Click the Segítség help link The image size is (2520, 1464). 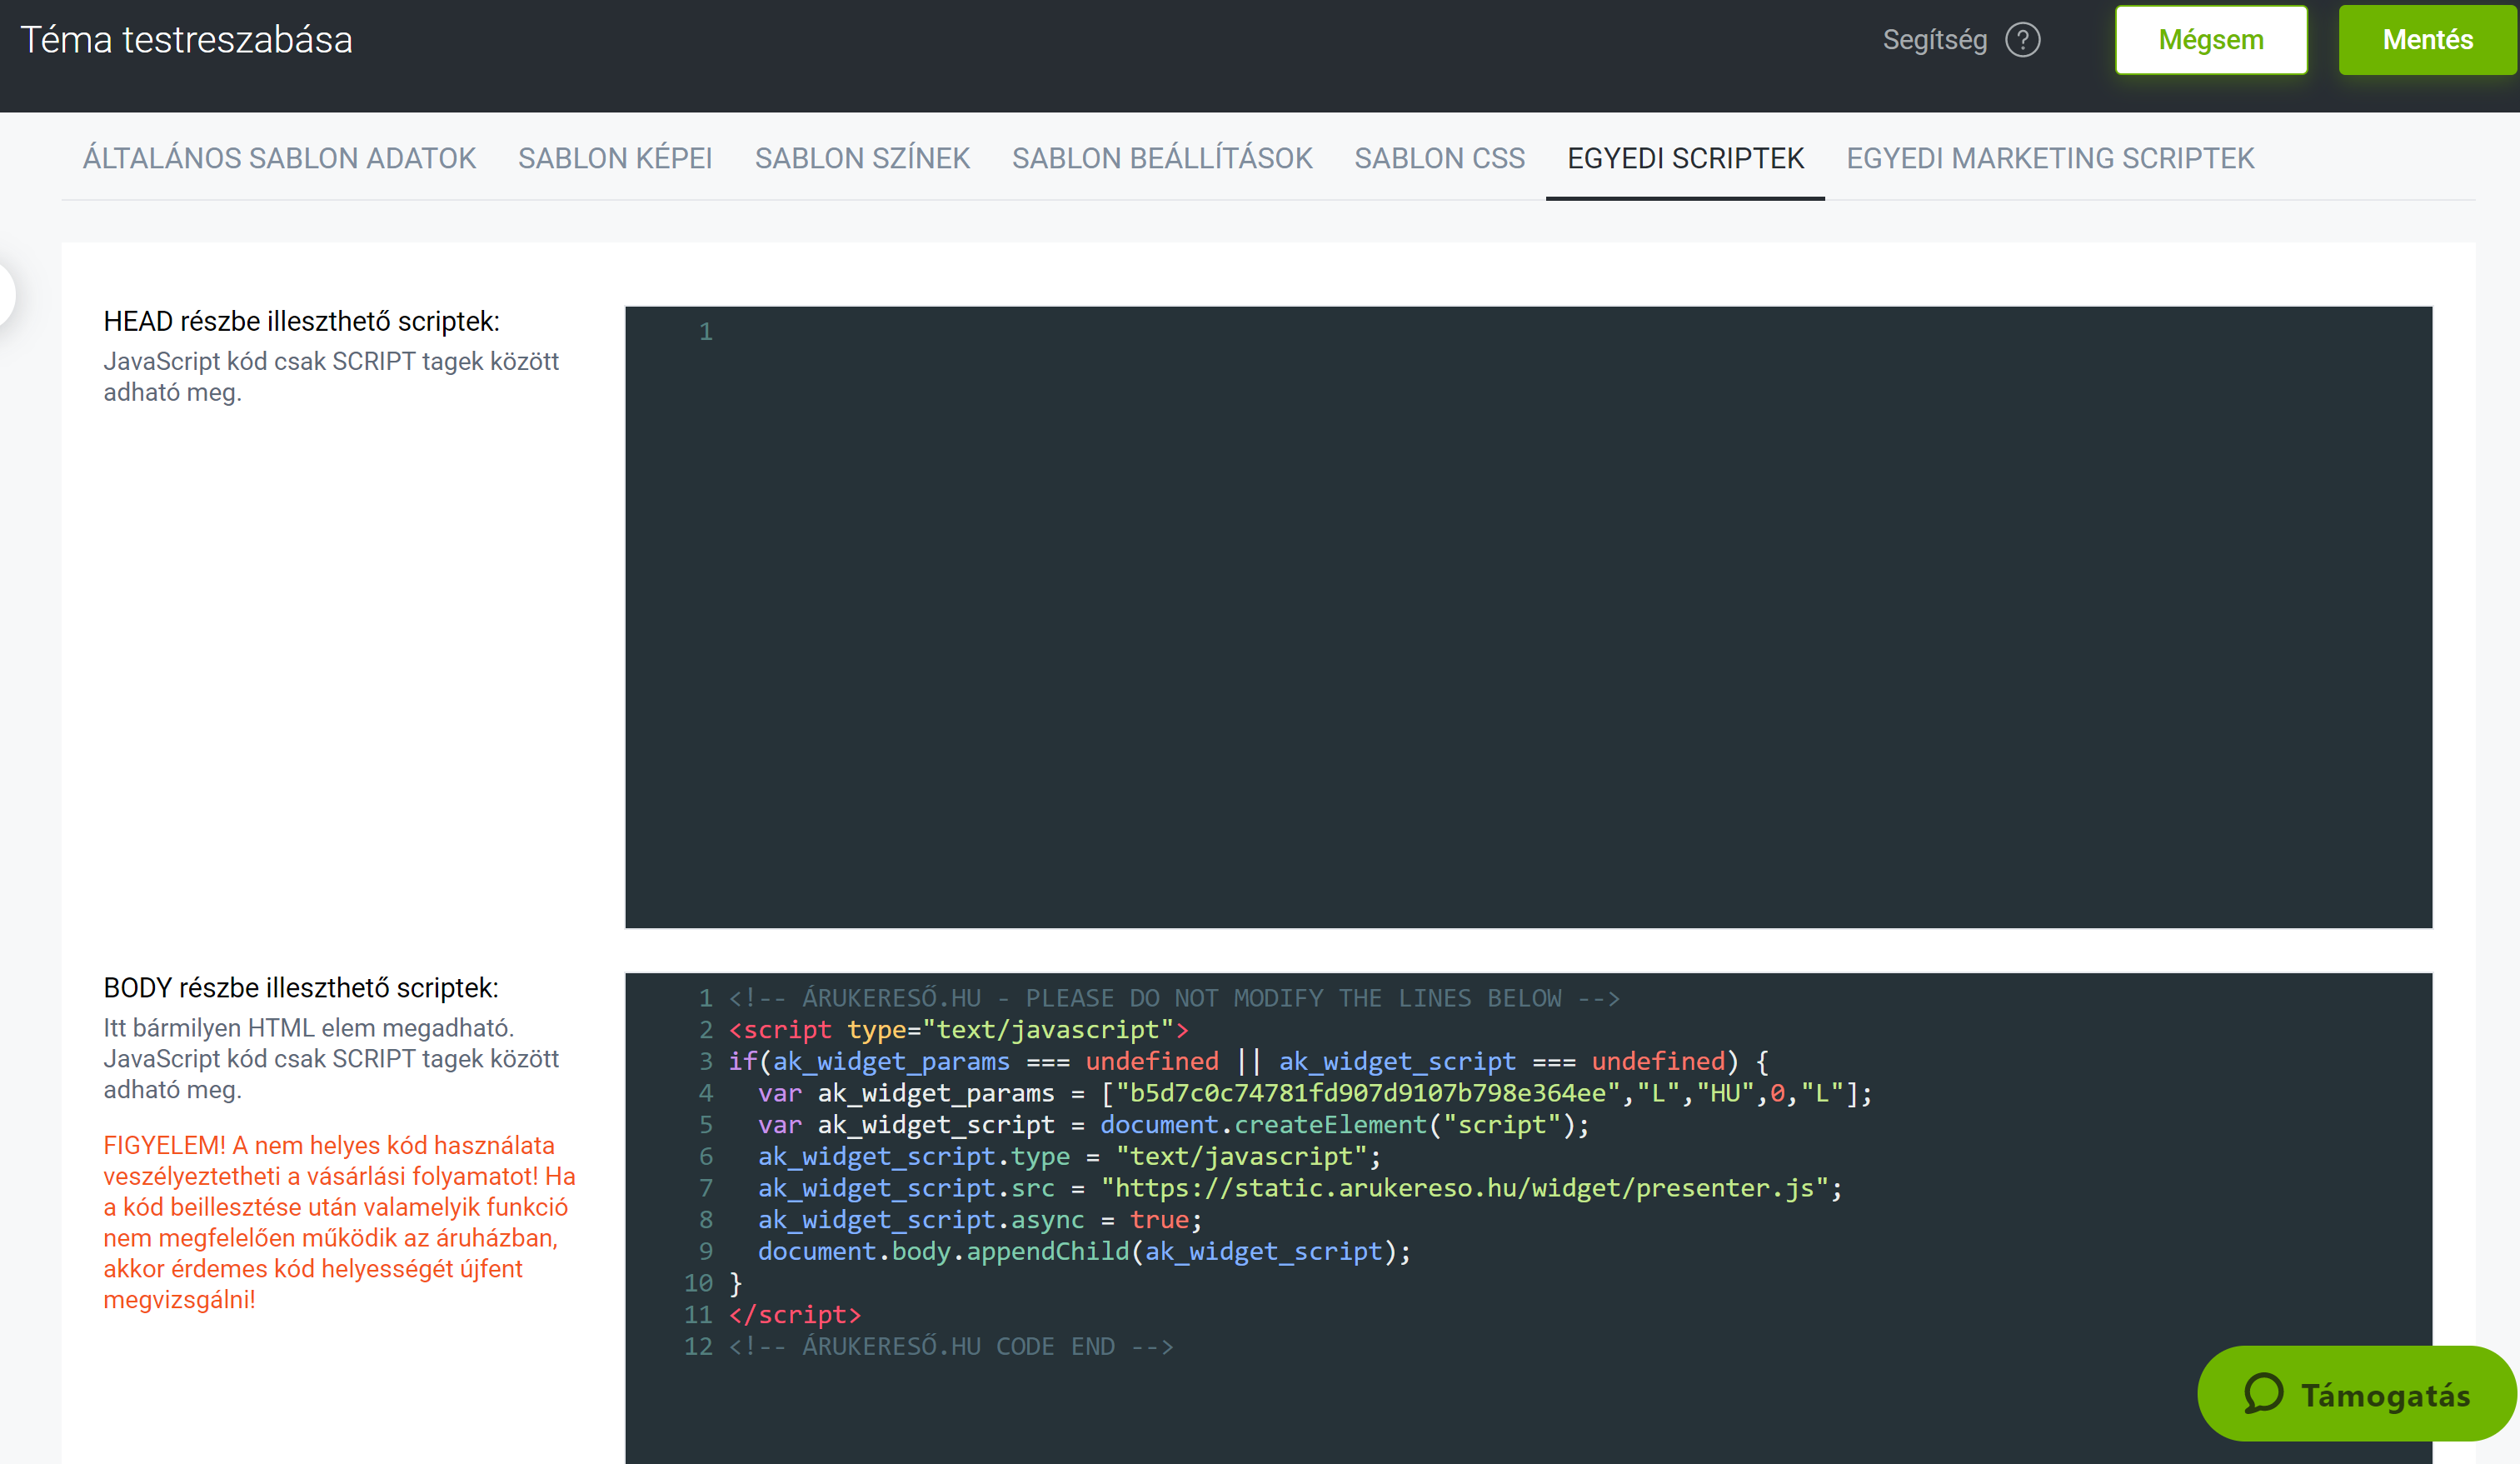pos(1934,40)
